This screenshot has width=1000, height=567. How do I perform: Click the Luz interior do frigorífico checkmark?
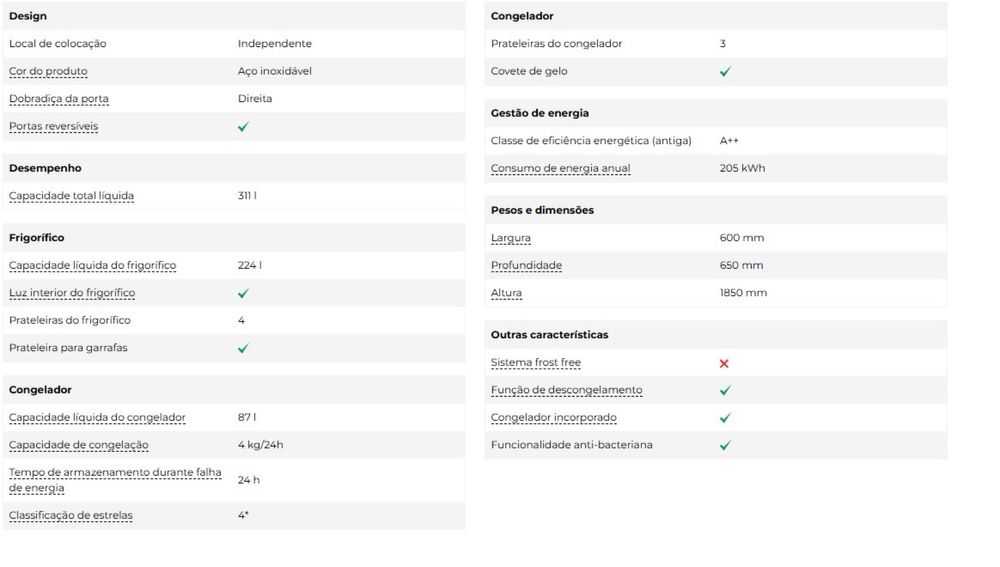coord(243,294)
